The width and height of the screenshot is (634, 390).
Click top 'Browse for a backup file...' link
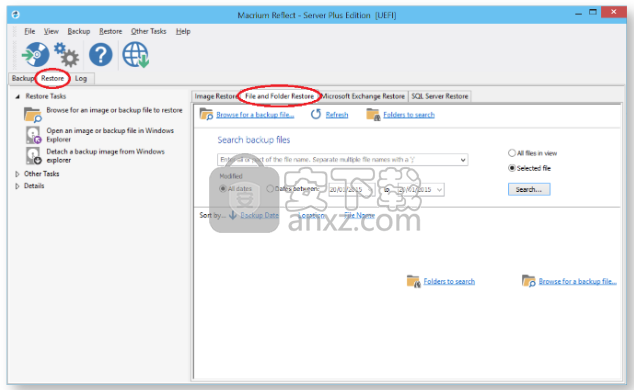(x=255, y=115)
